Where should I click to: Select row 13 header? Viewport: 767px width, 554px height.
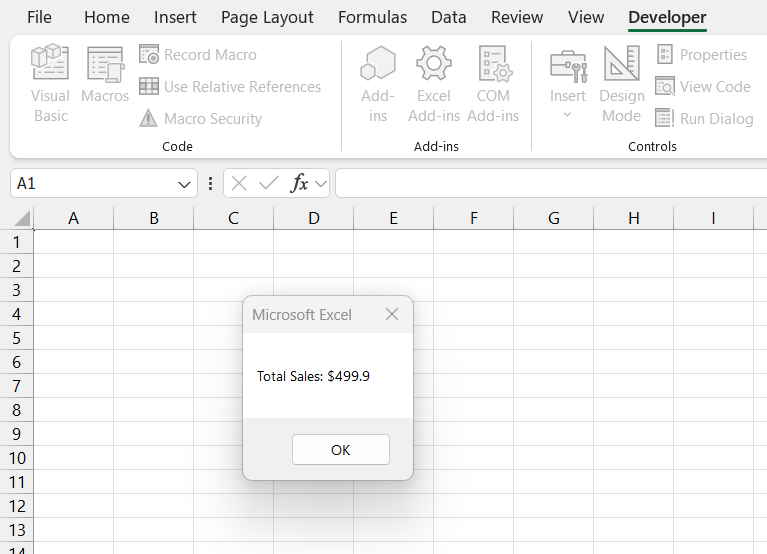pyautogui.click(x=17, y=530)
